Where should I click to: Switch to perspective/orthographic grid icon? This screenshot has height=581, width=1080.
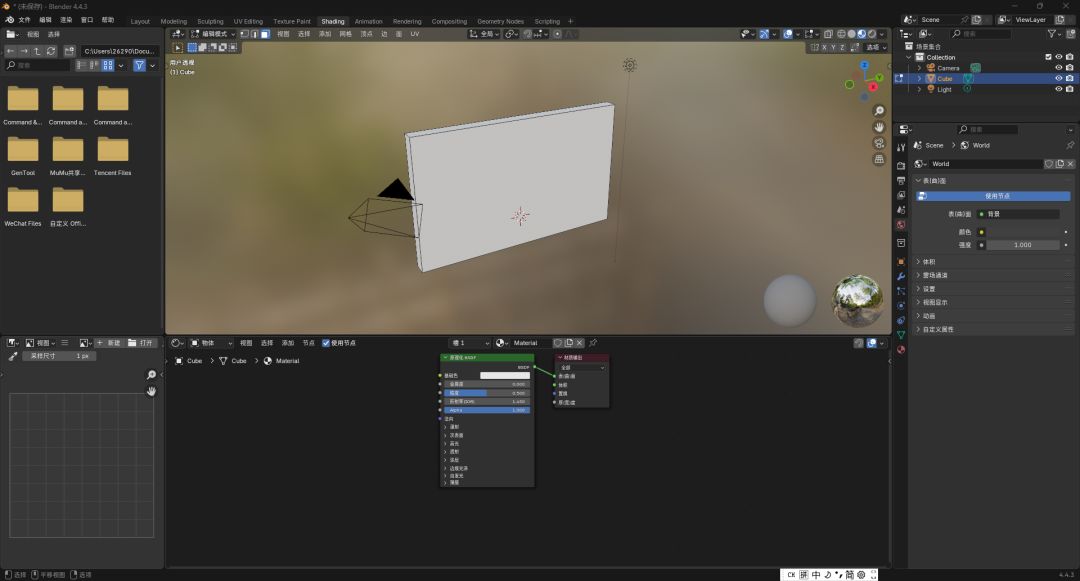pyautogui.click(x=879, y=159)
